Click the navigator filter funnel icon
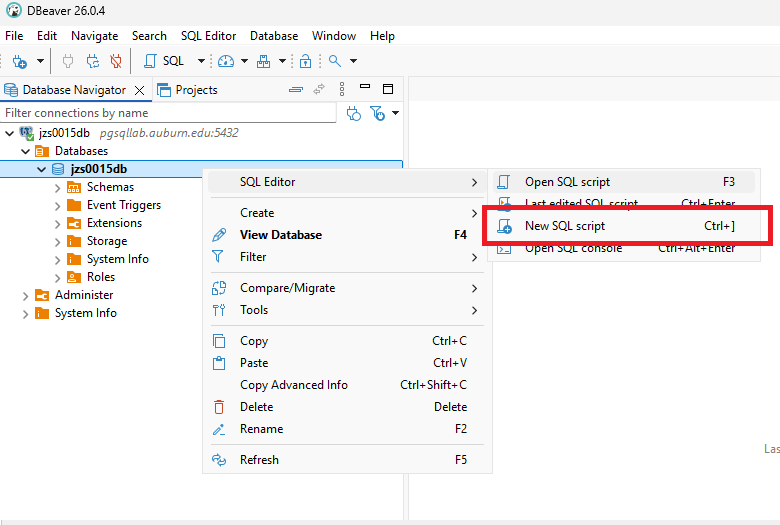 (378, 113)
